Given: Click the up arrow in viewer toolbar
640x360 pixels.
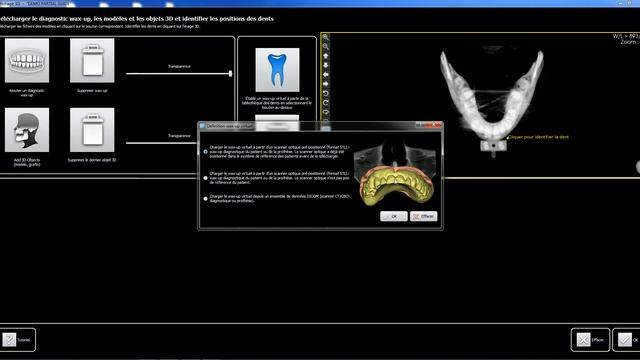Looking at the screenshot, I should pos(326,56).
